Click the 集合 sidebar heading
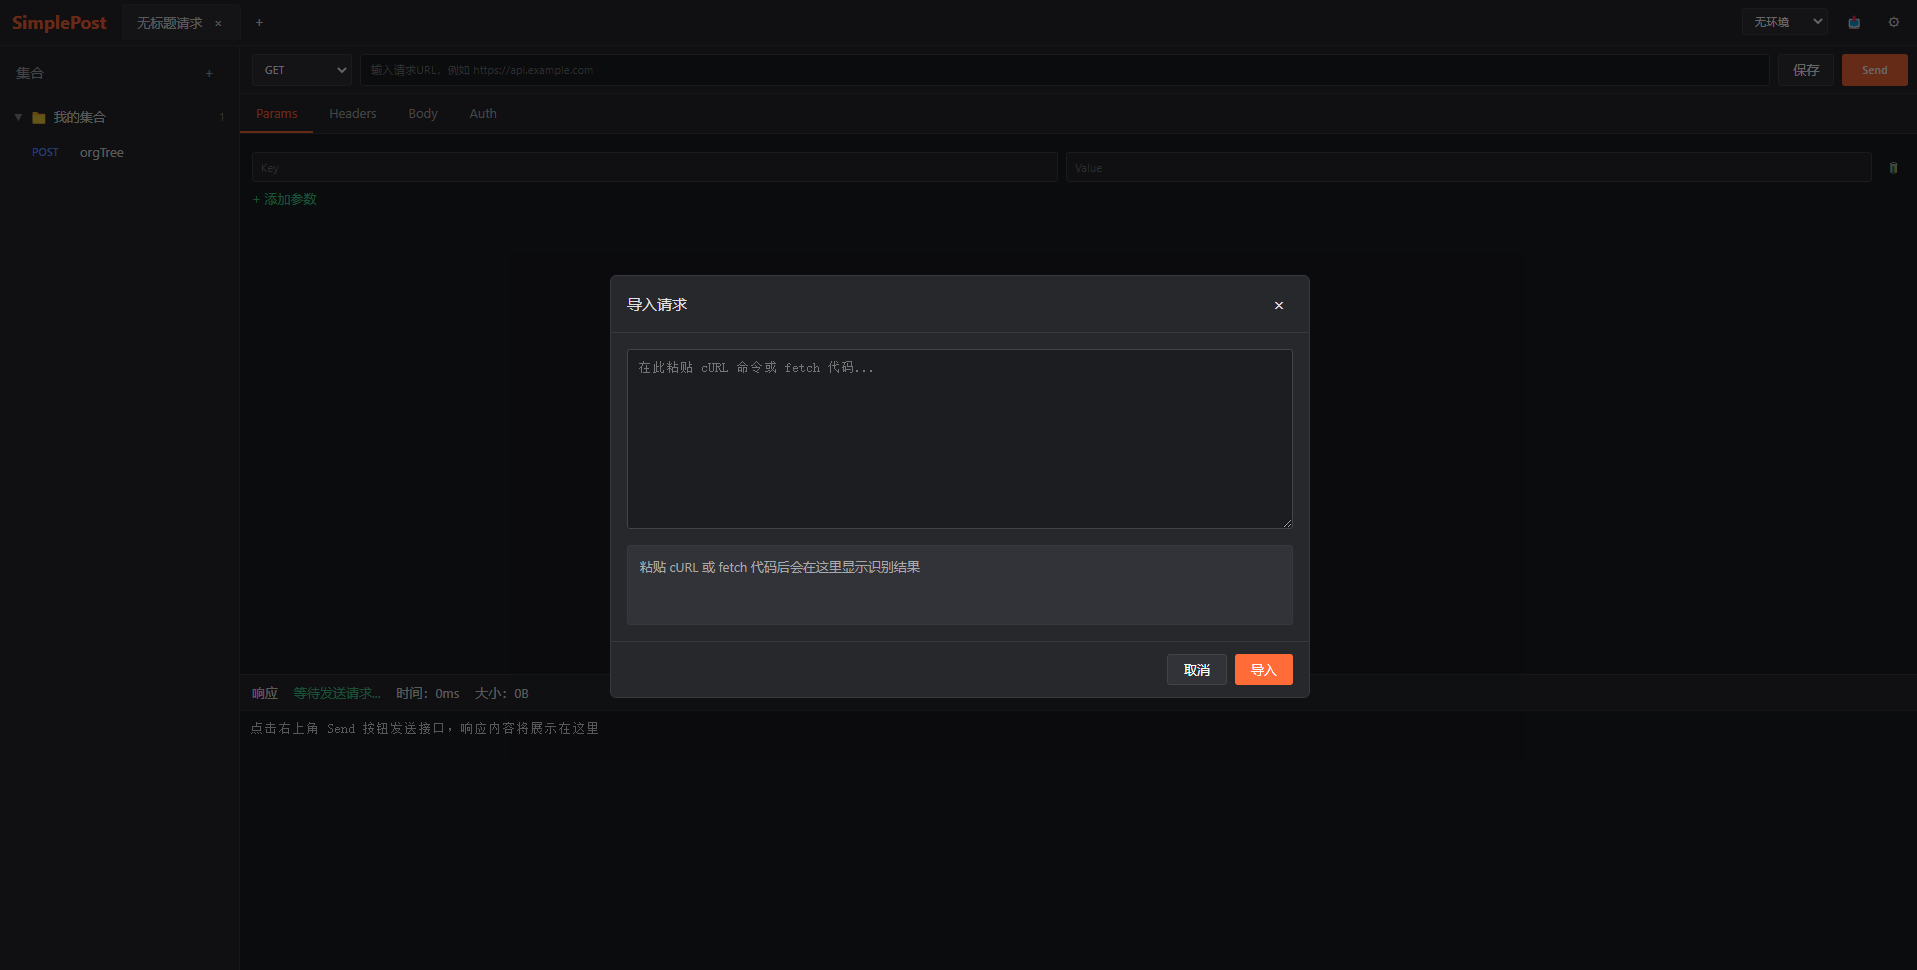The height and width of the screenshot is (970, 1917). click(30, 73)
